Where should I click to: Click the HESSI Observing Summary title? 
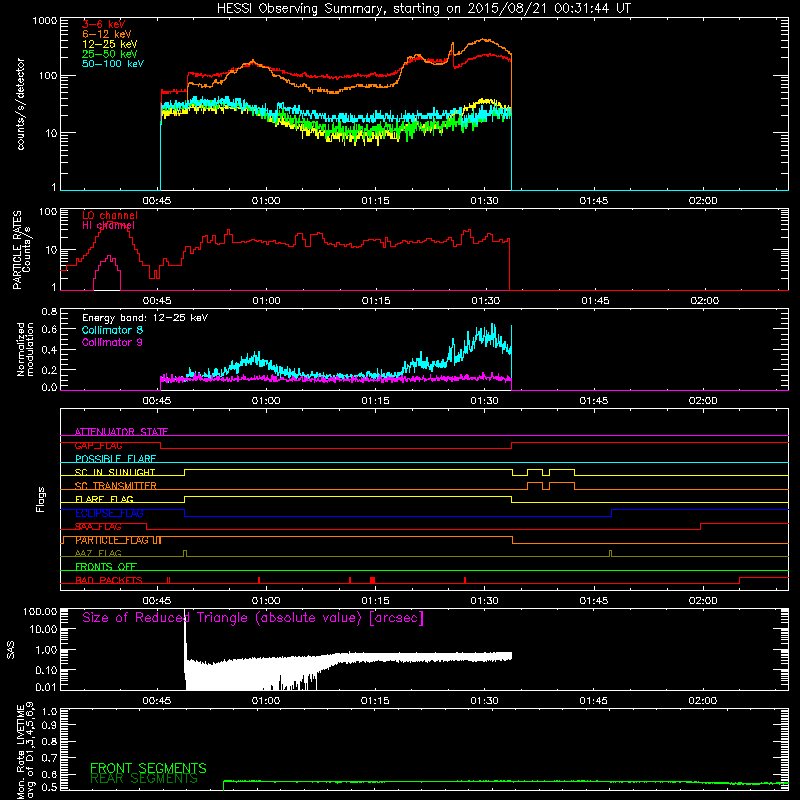(x=424, y=9)
